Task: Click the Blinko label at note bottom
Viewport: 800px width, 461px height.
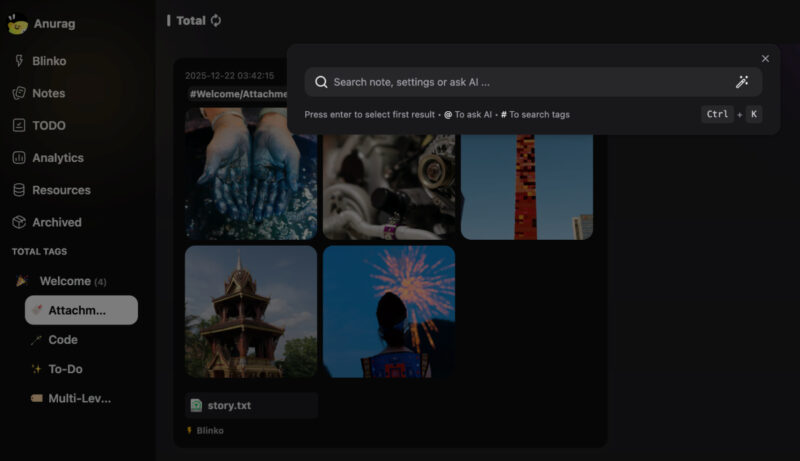Action: point(210,430)
